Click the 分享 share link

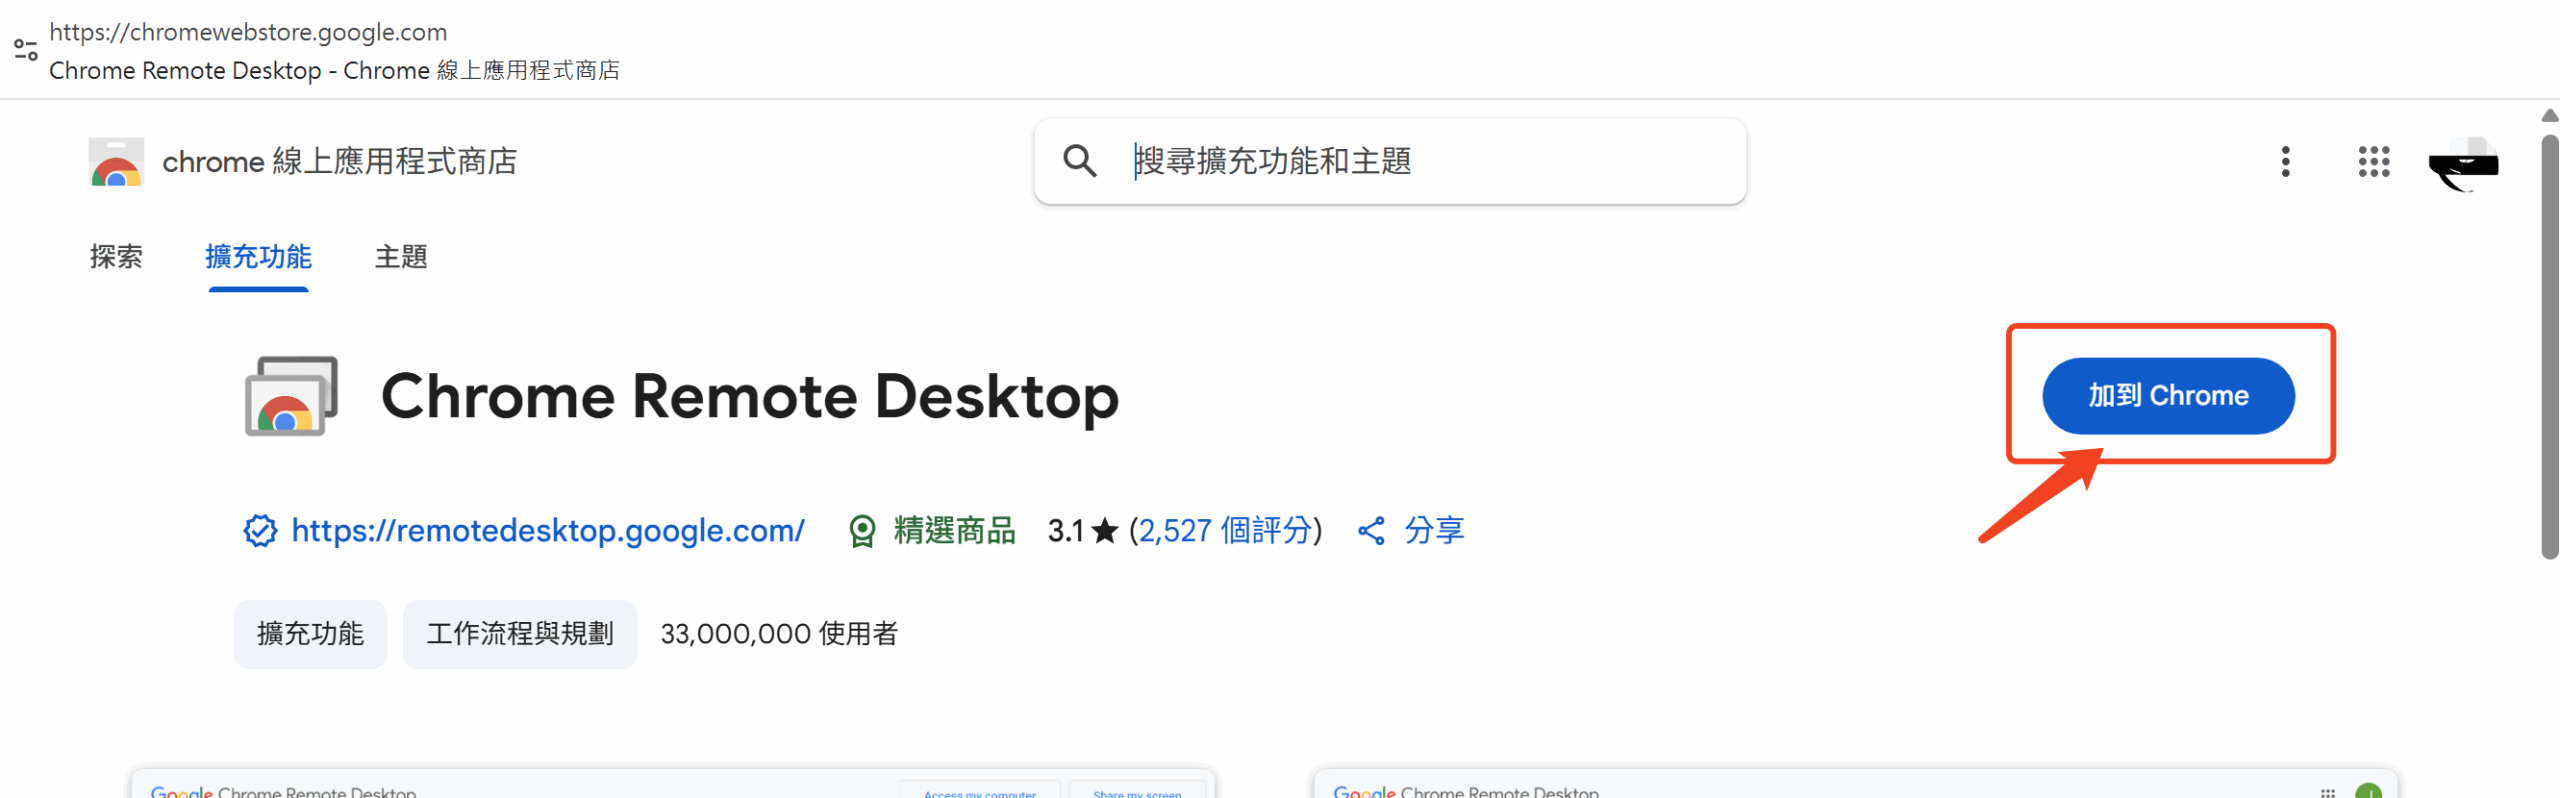(x=1434, y=531)
